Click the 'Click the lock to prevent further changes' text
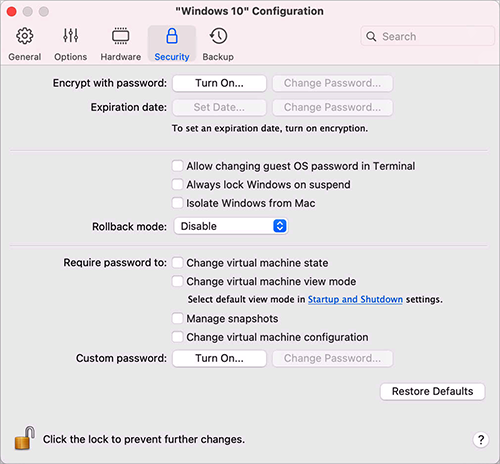Viewport: 500px width, 464px height. [144, 439]
